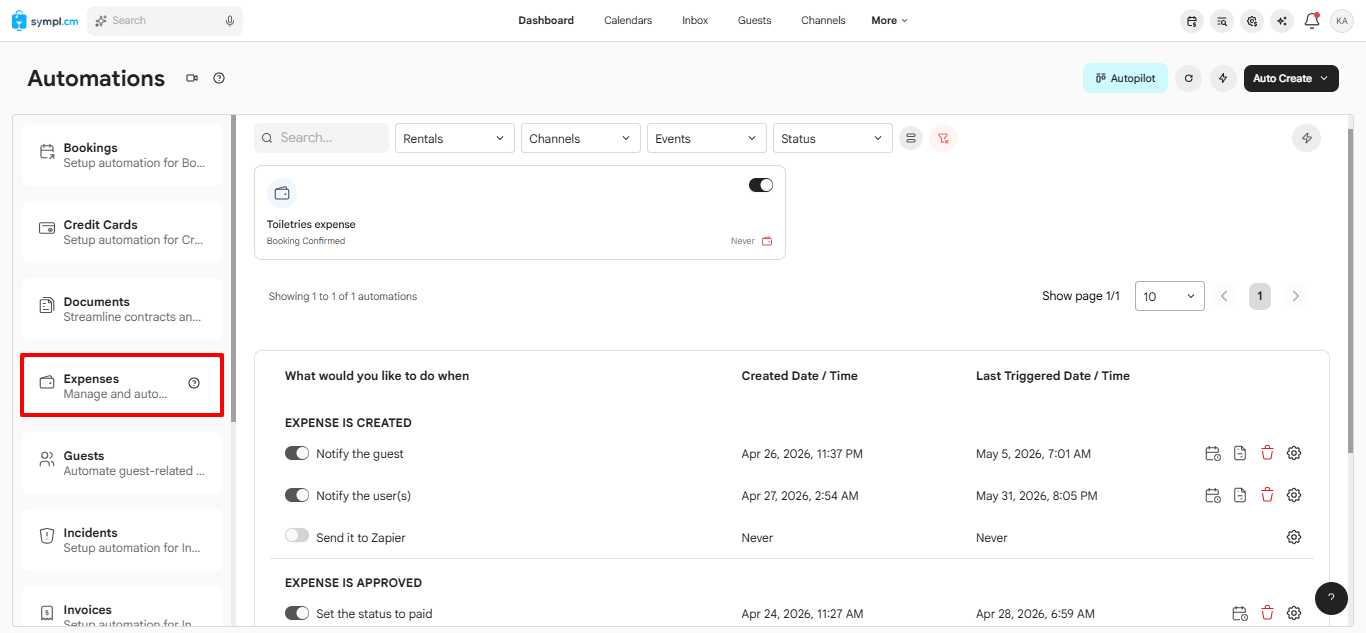Screen dimensions: 1366x633
Task: Expand the Auto Create dropdown button
Action: coord(1291,78)
